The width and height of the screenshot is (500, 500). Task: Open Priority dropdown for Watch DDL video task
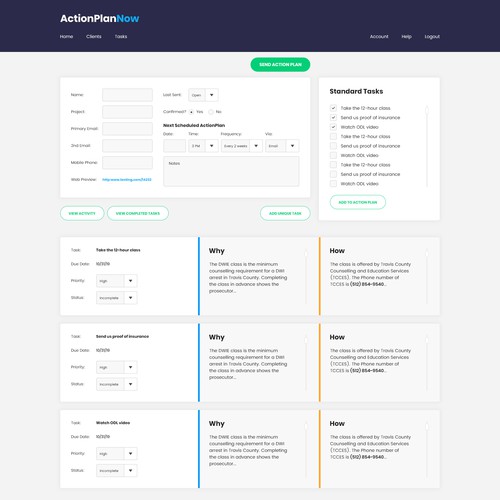pos(117,453)
